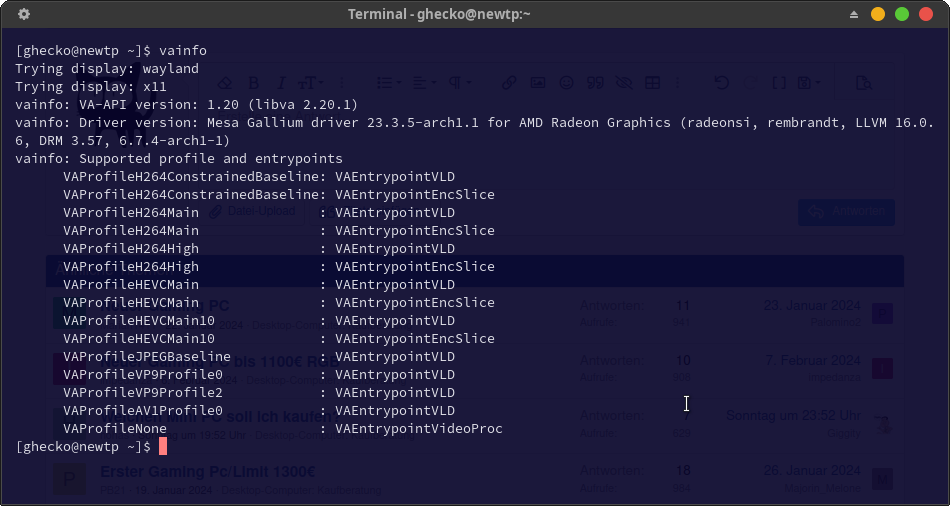Click '6, DRM 3.57, 6.7.4-arch1-1)' wrapped line

123,141
